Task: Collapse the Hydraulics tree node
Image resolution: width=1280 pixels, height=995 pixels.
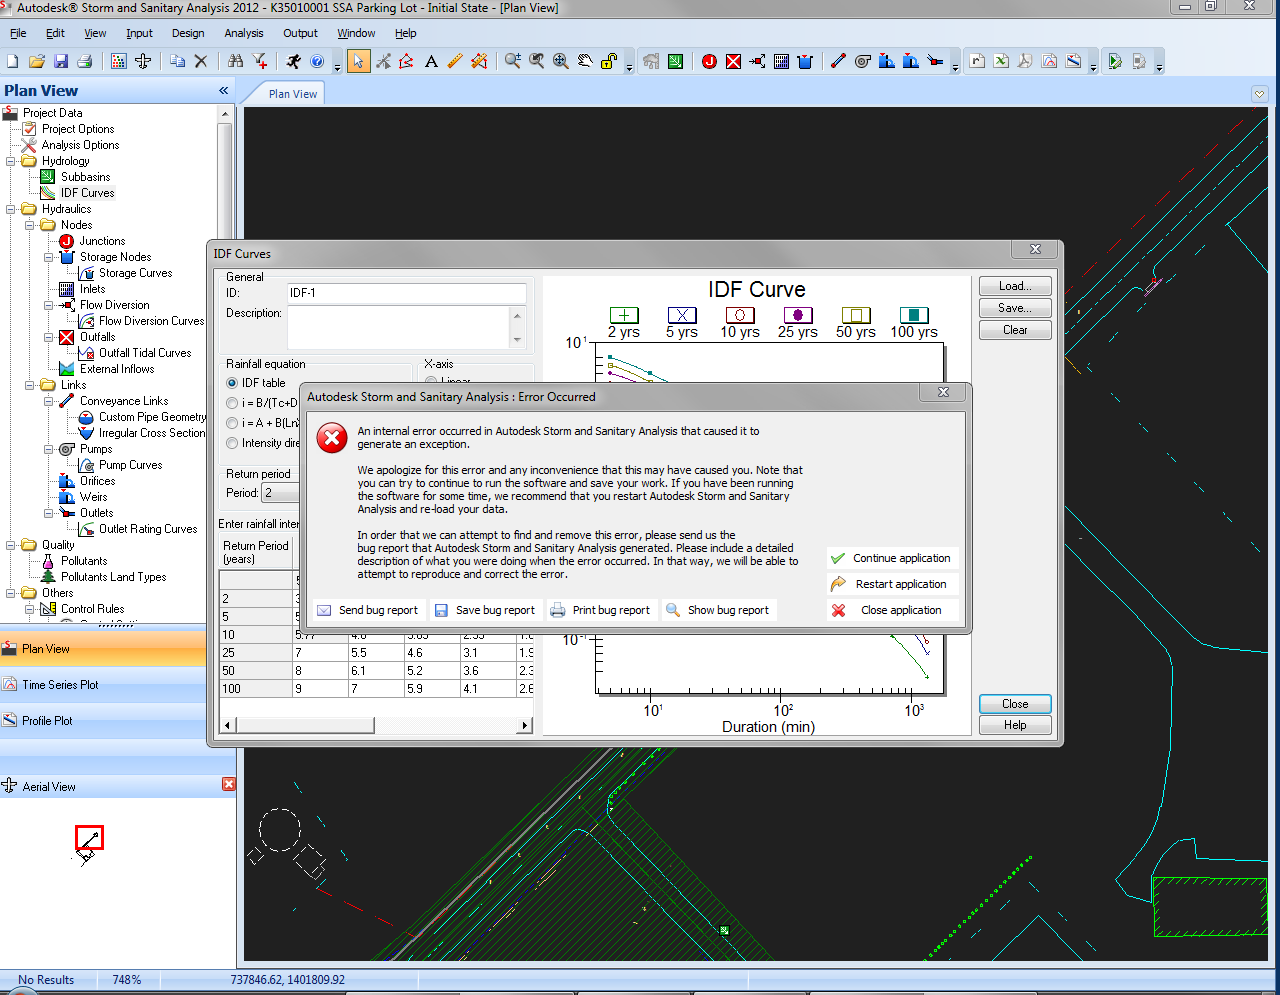Action: tap(11, 209)
